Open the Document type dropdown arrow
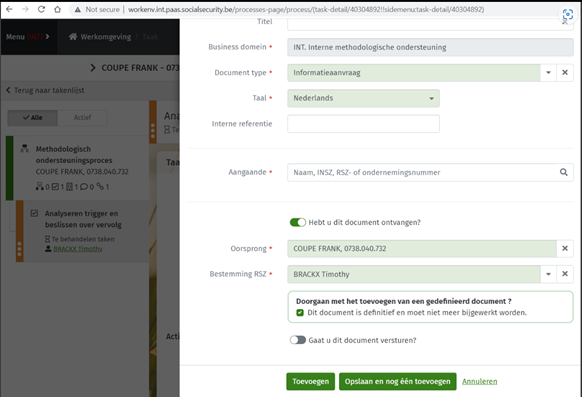Image resolution: width=582 pixels, height=397 pixels. [x=548, y=72]
